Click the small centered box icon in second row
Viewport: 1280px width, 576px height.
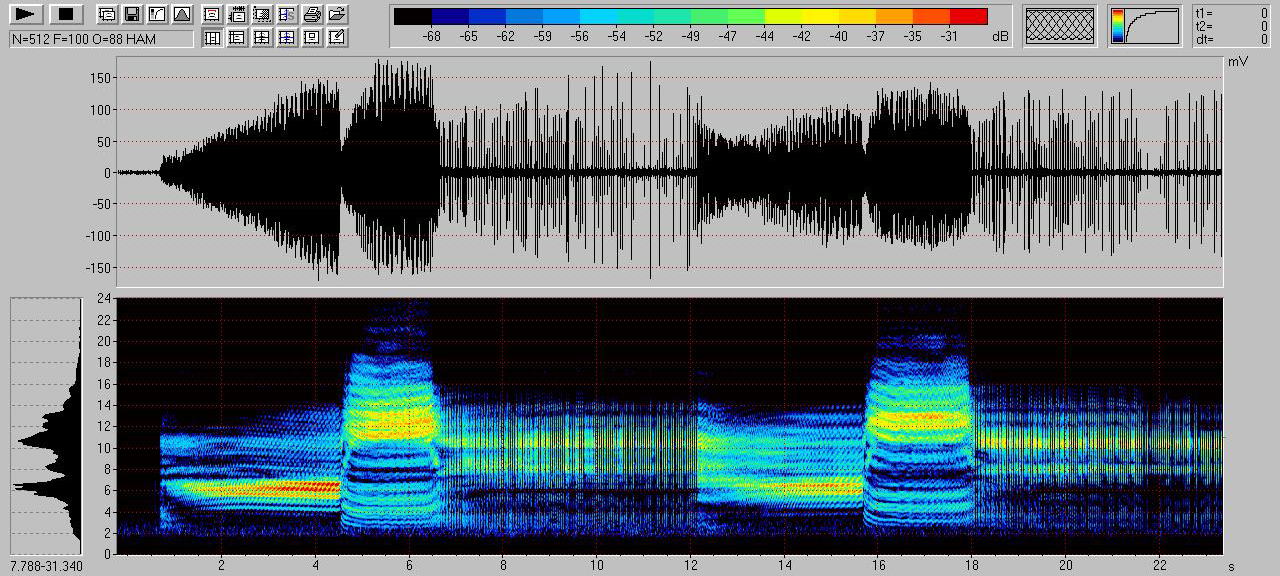tap(312, 38)
